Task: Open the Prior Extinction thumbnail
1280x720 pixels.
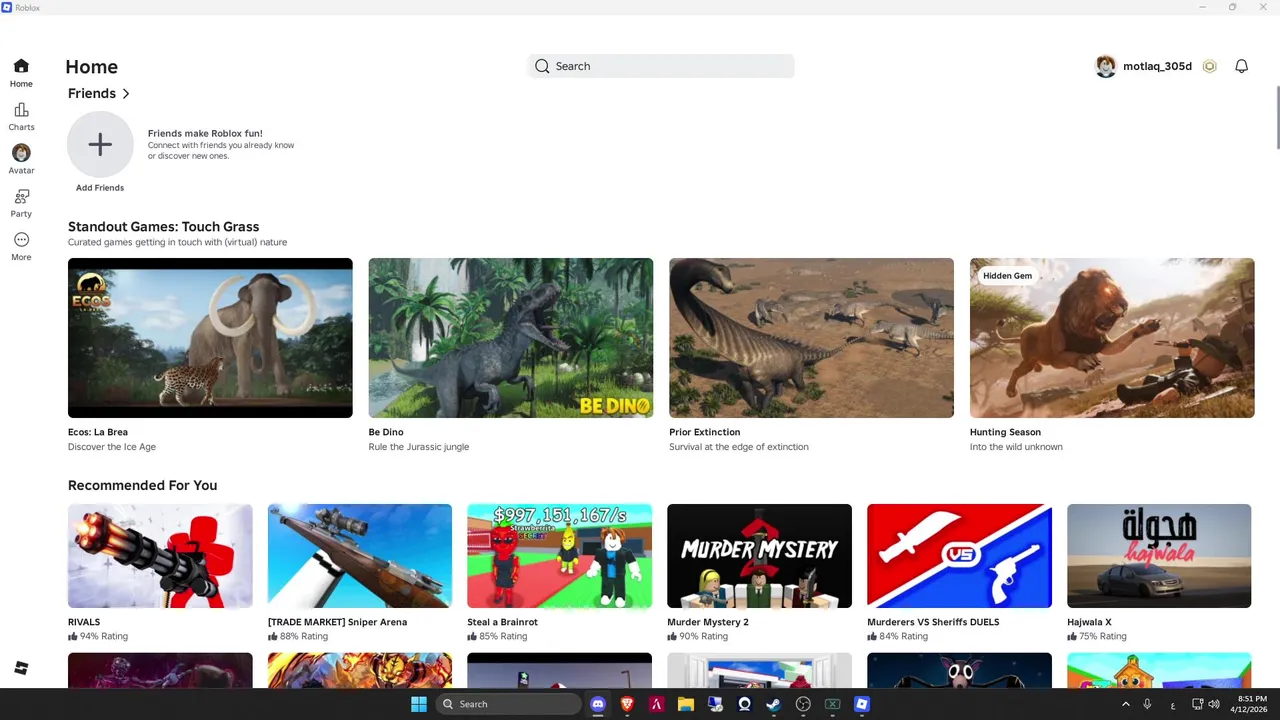Action: pos(811,338)
